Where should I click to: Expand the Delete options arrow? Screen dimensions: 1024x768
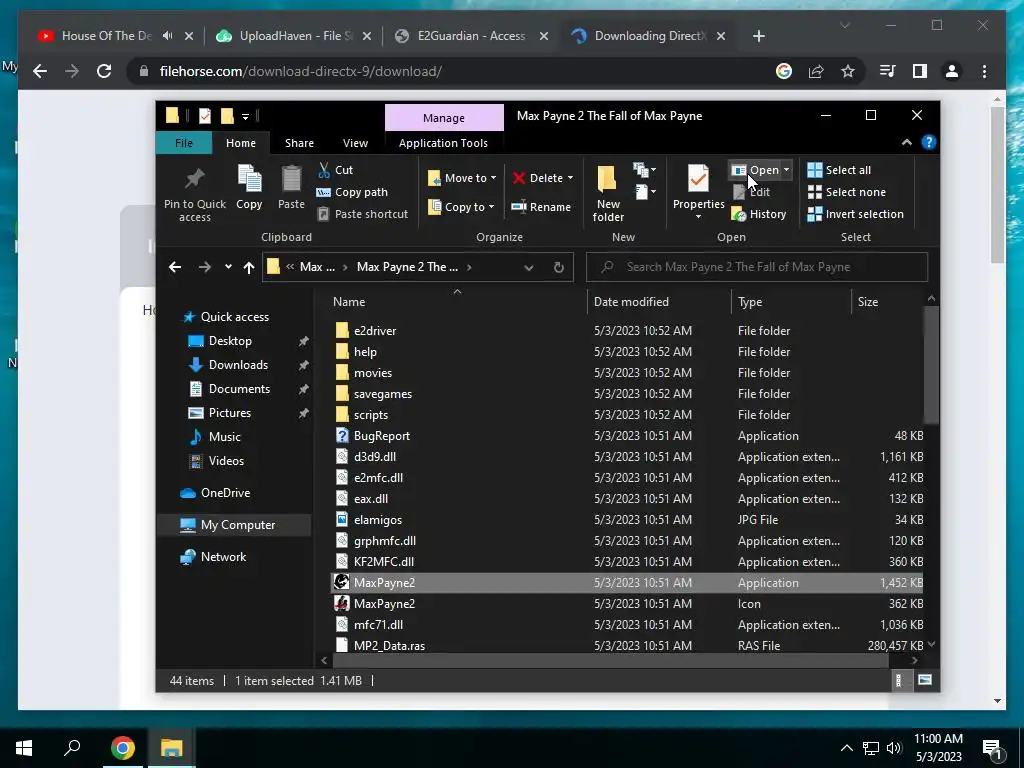pos(570,178)
